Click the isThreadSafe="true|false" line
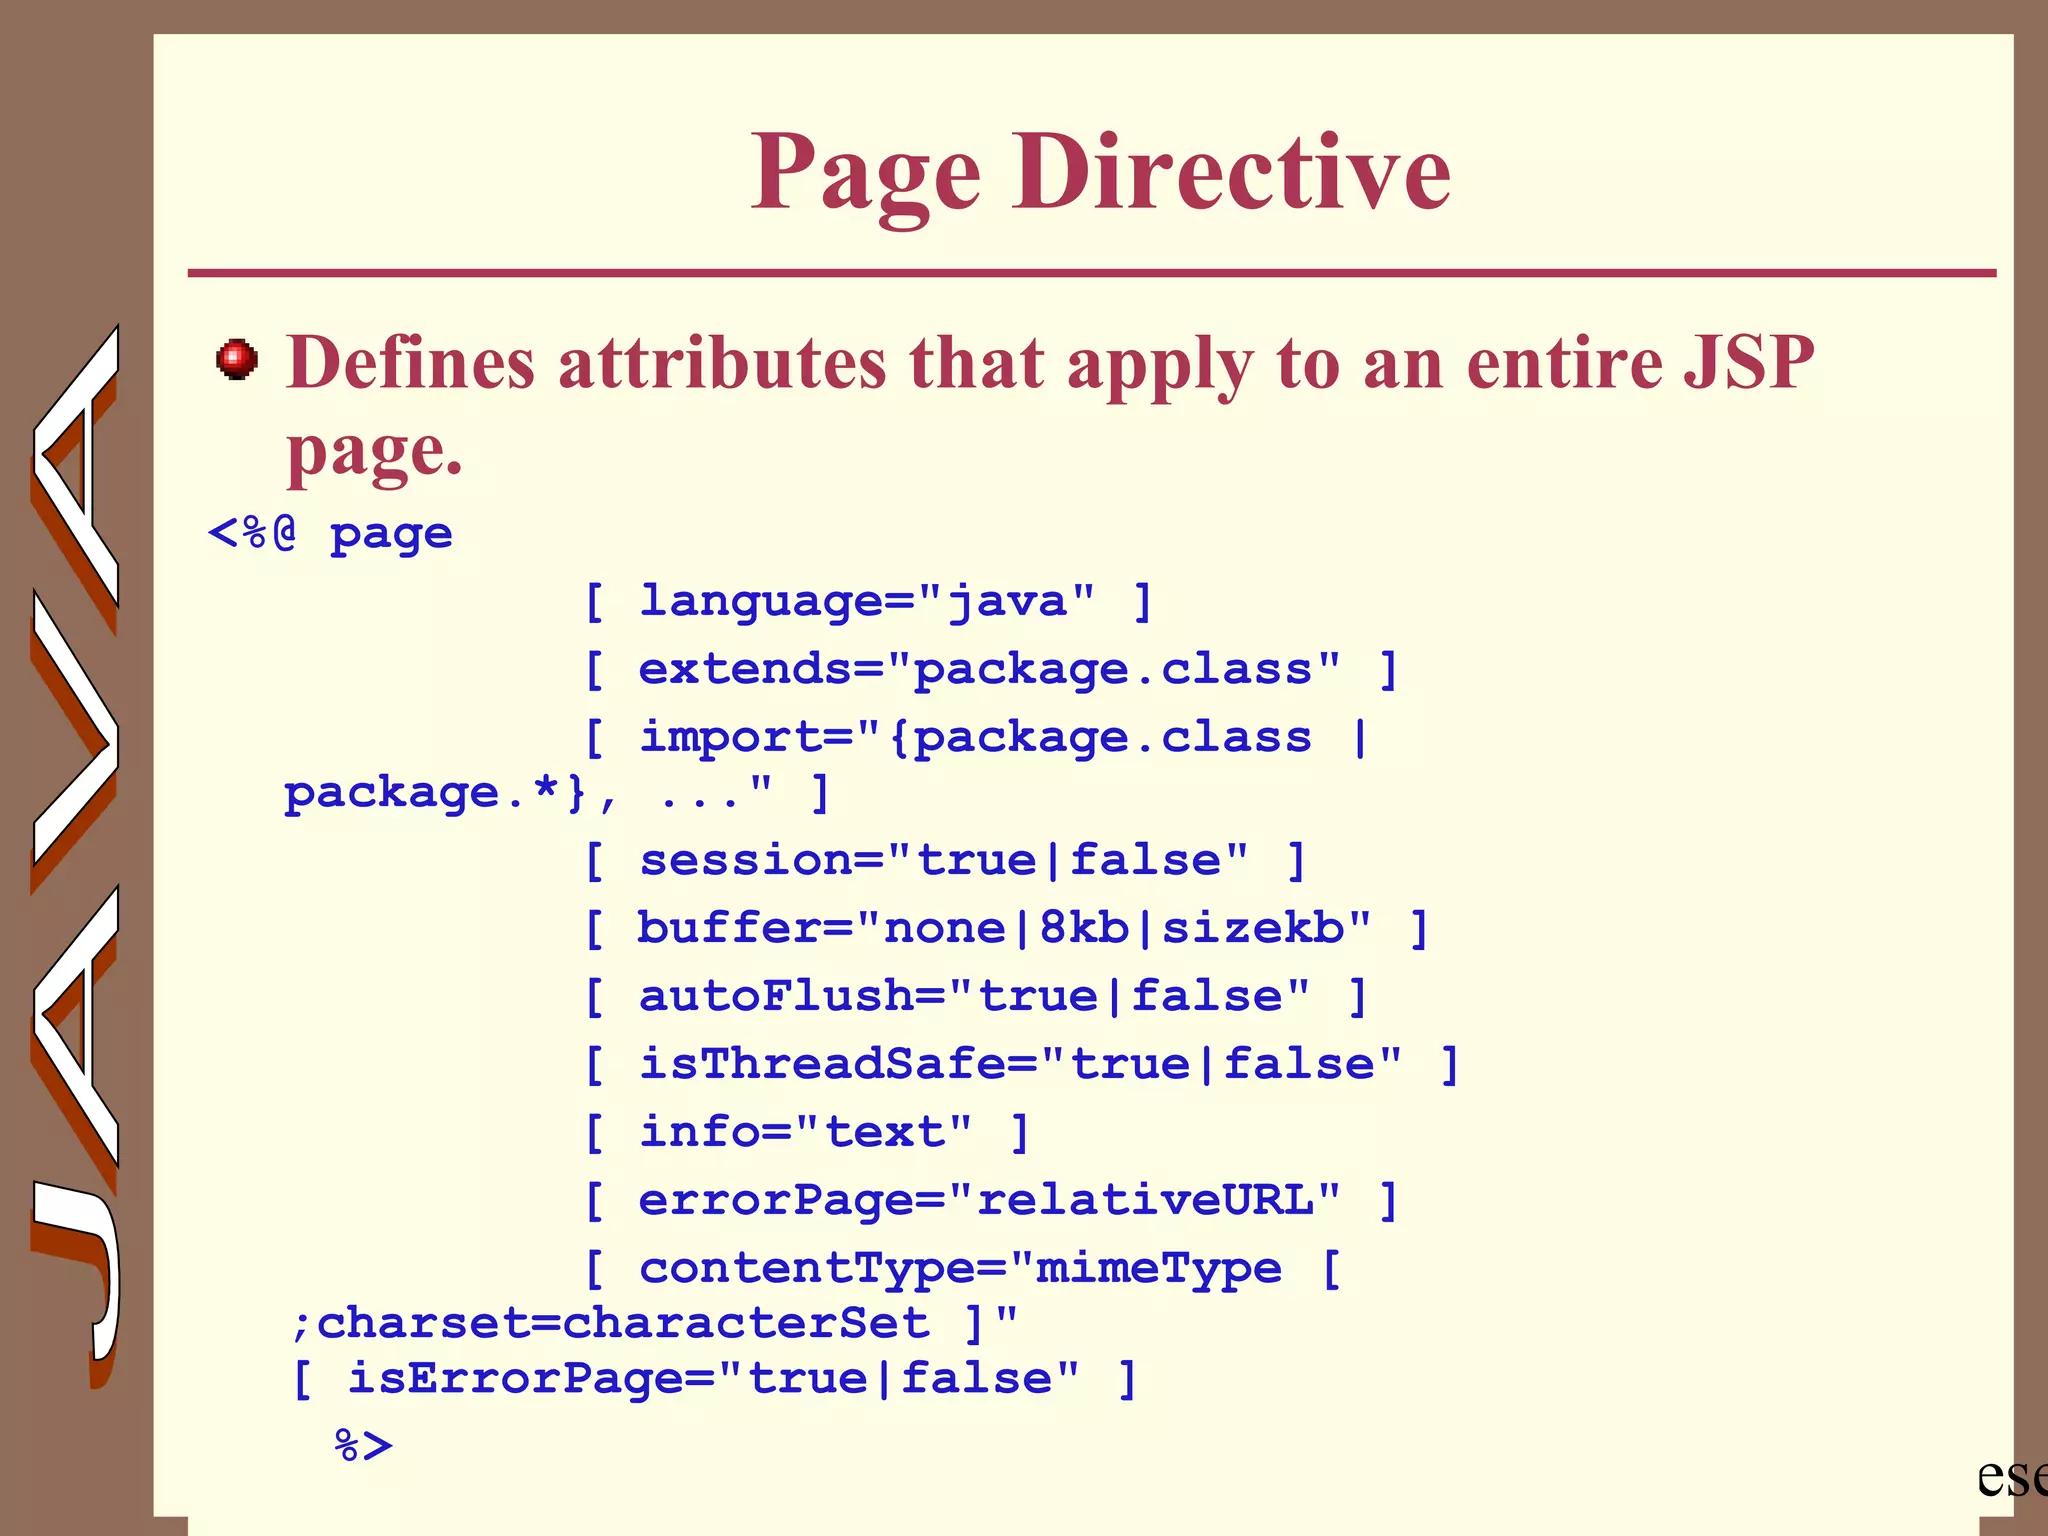This screenshot has width=2048, height=1536. (x=1023, y=1065)
